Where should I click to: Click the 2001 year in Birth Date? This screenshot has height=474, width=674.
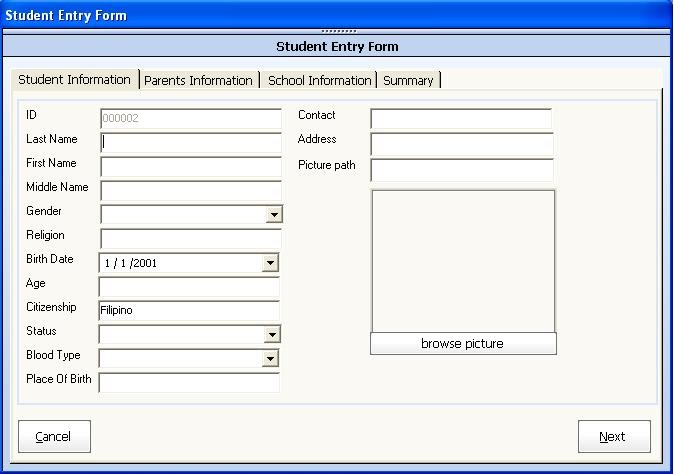[145, 263]
